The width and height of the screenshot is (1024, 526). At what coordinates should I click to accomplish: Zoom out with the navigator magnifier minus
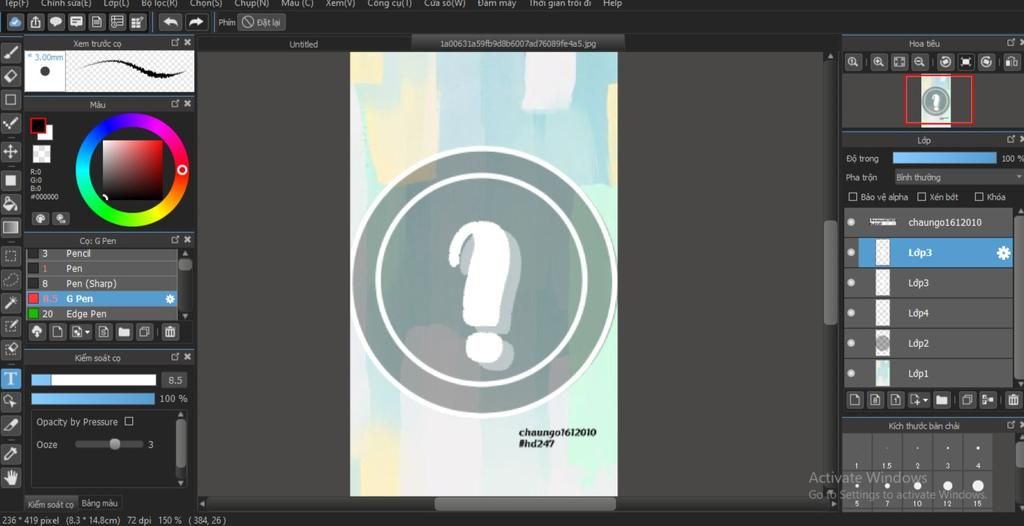(x=920, y=62)
